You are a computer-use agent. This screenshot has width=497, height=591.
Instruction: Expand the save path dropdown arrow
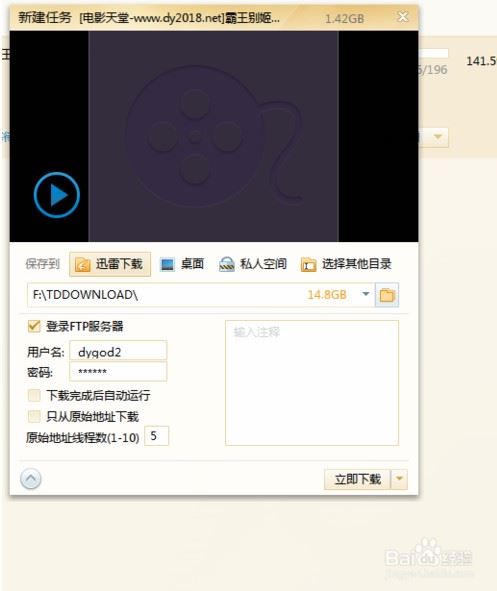[x=365, y=294]
